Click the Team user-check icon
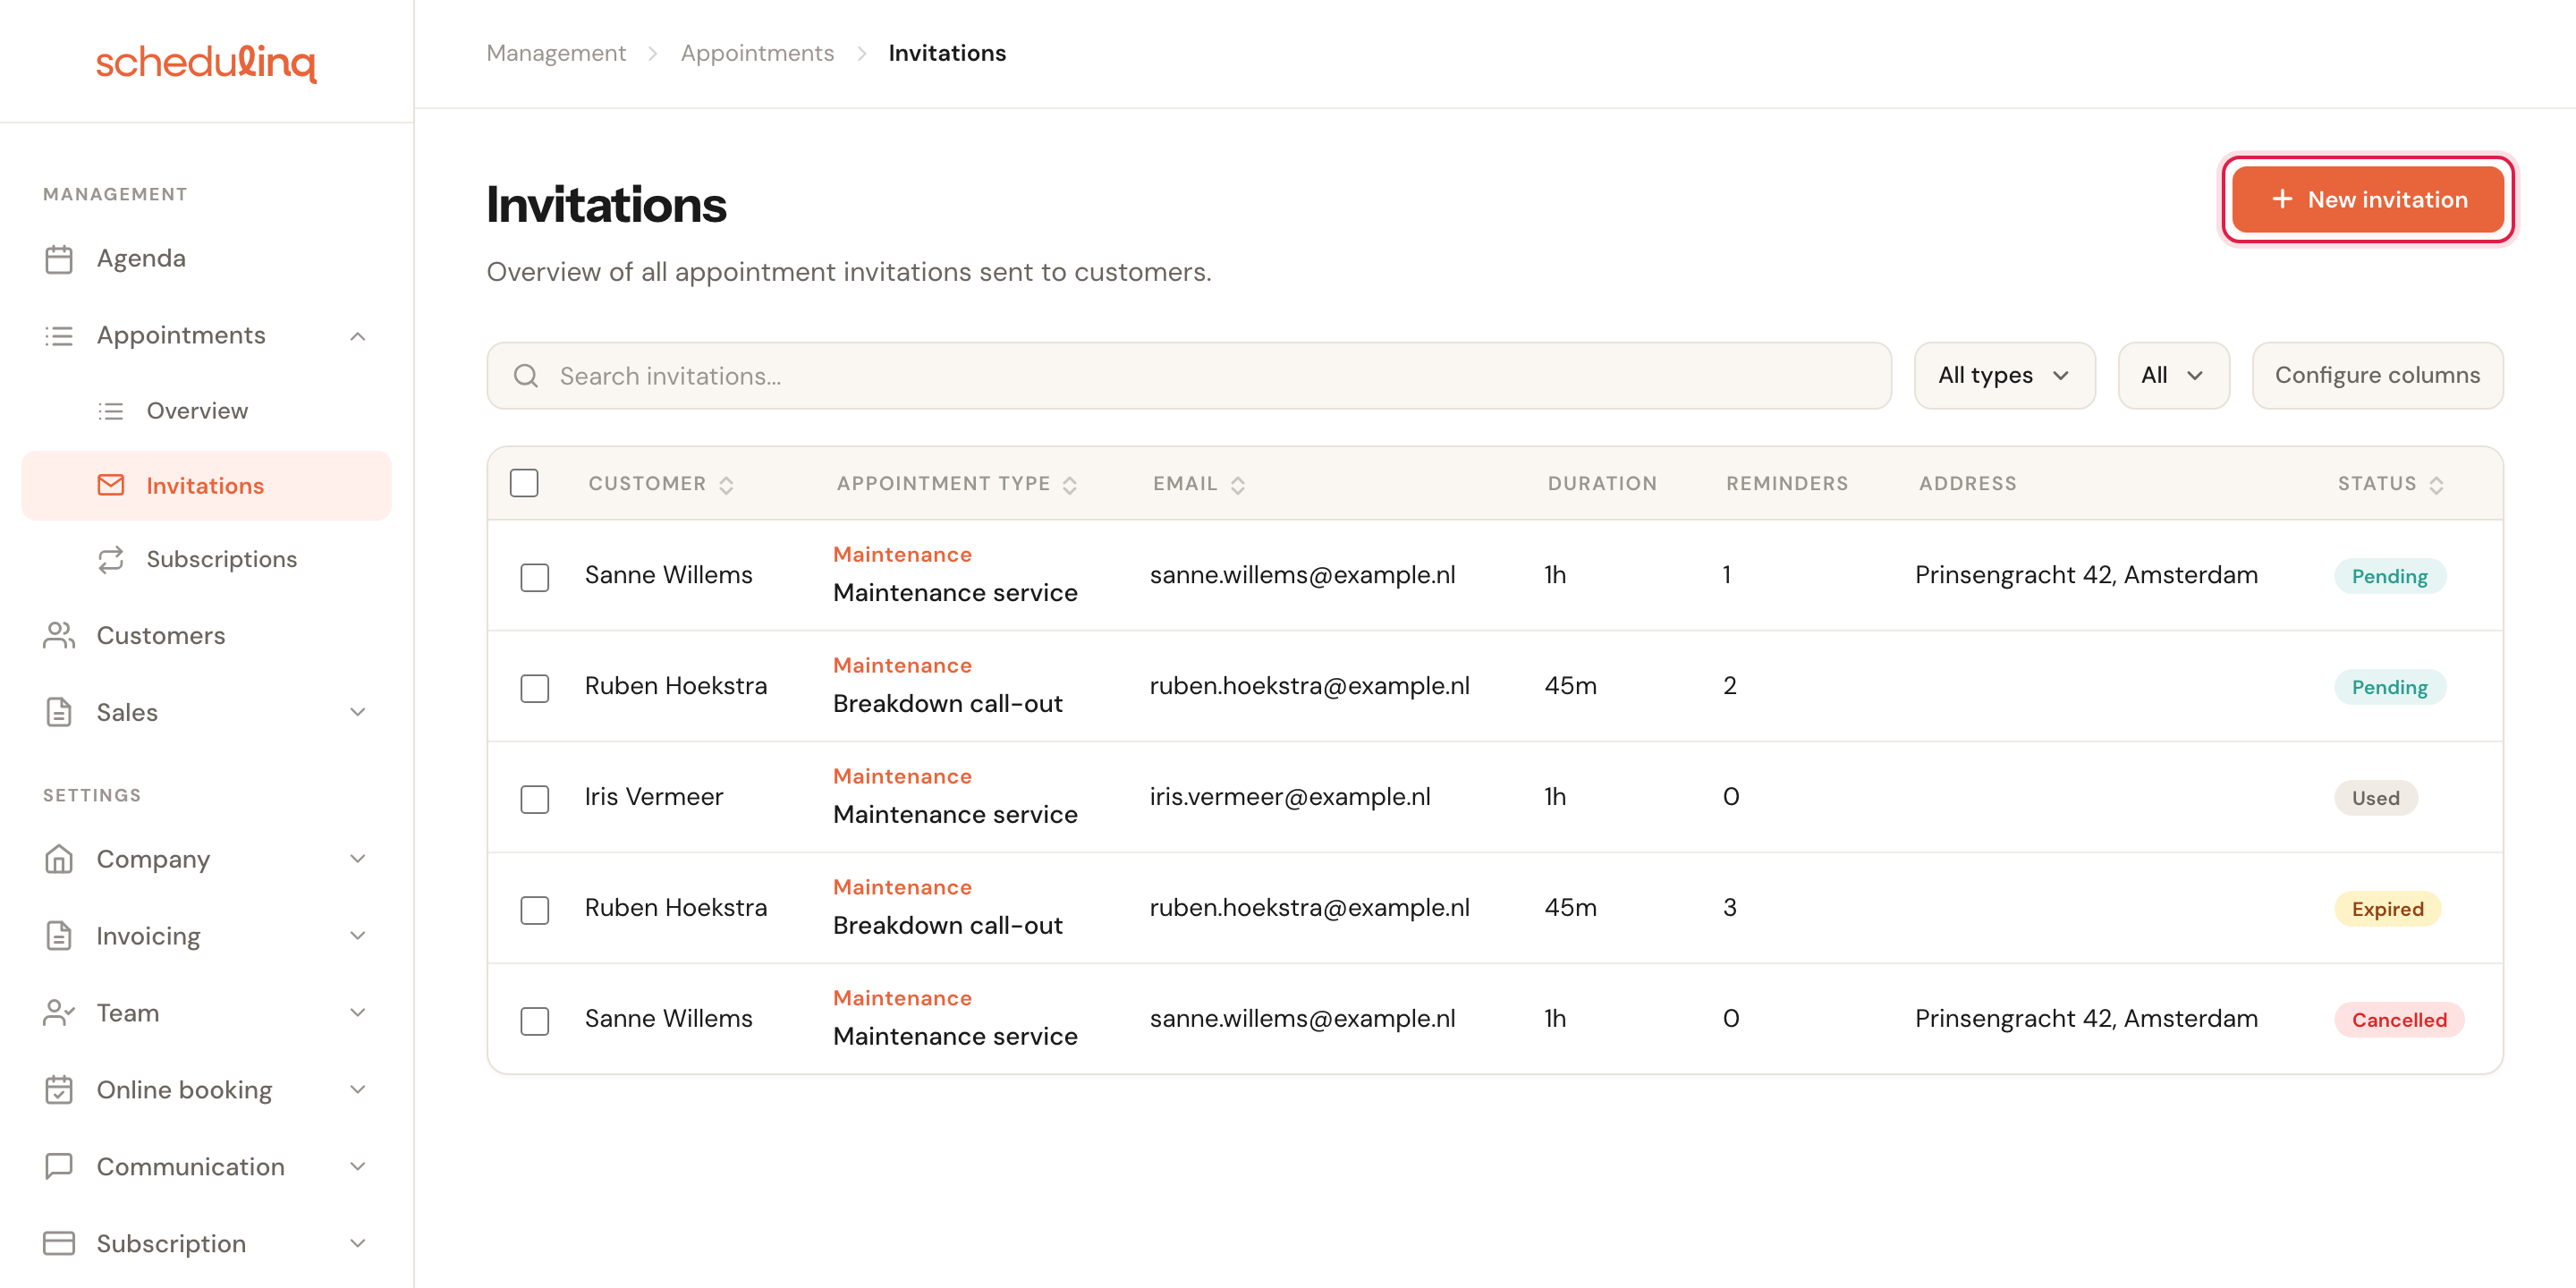This screenshot has width=2576, height=1288. tap(59, 1013)
